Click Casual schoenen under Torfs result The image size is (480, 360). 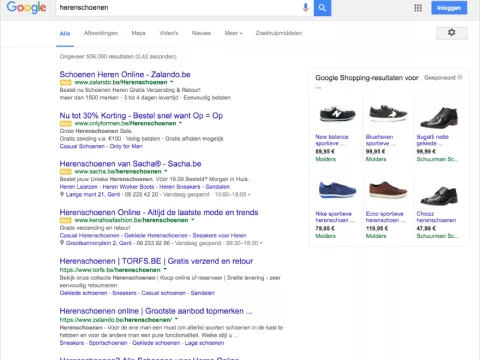pos(164,293)
